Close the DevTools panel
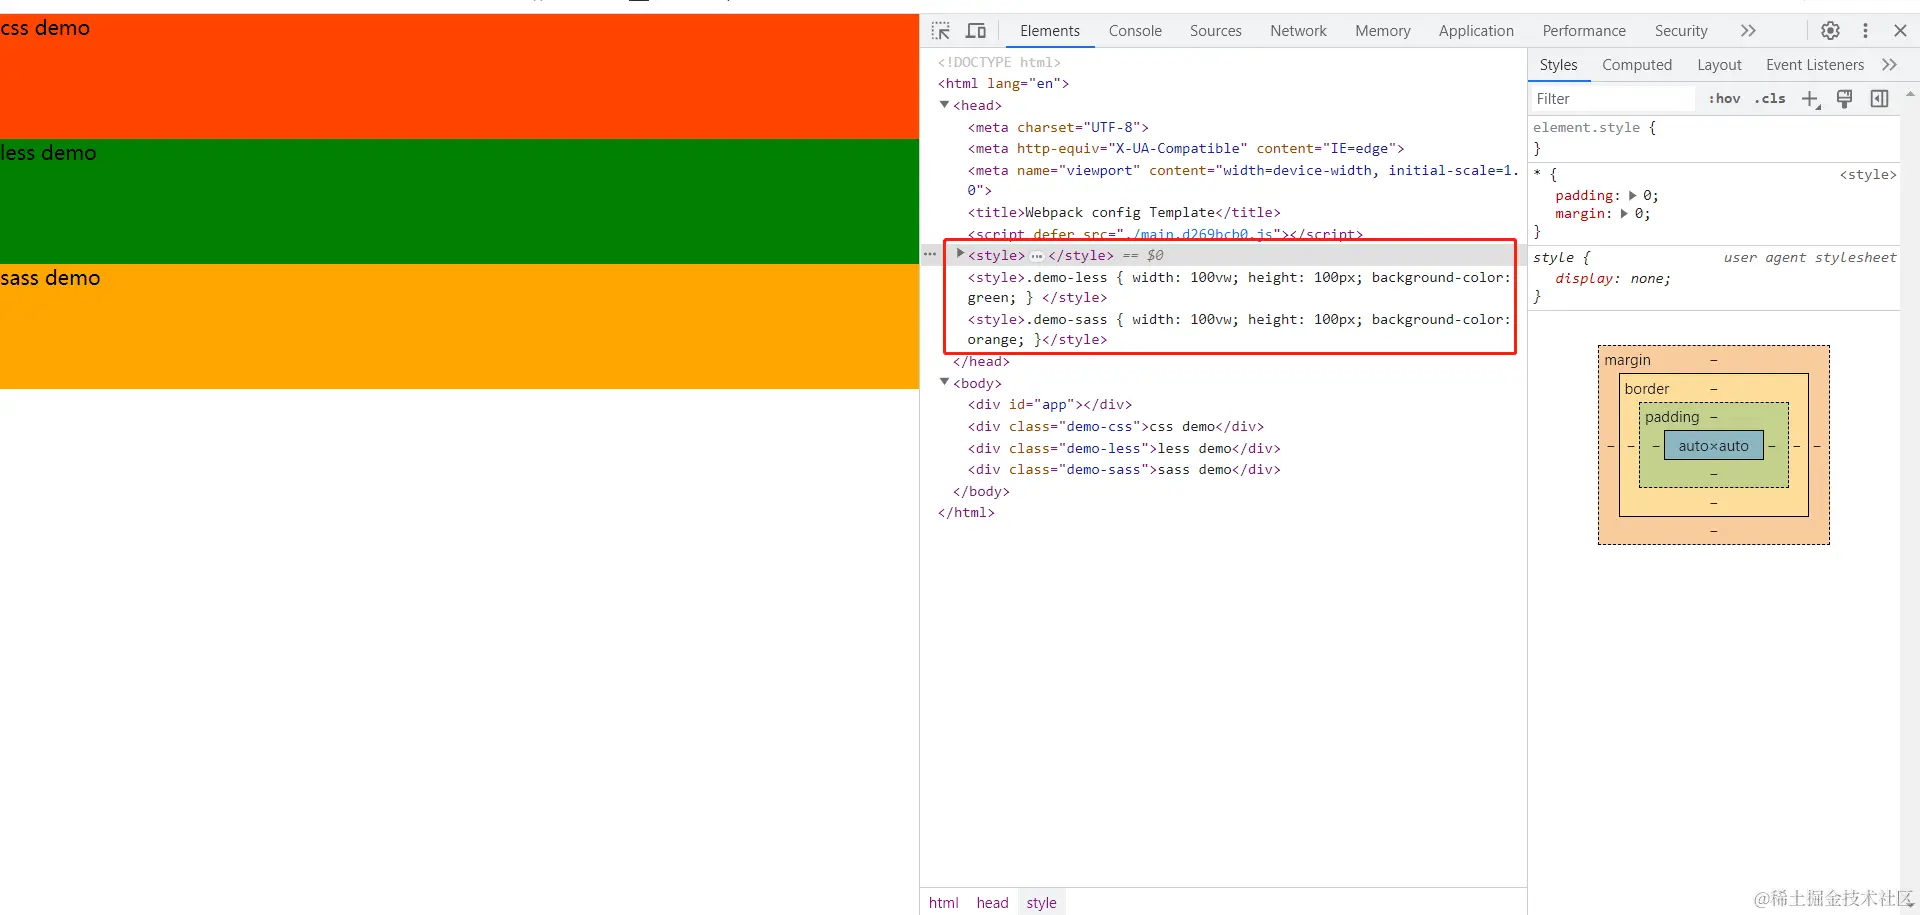The width and height of the screenshot is (1920, 915). point(1900,31)
